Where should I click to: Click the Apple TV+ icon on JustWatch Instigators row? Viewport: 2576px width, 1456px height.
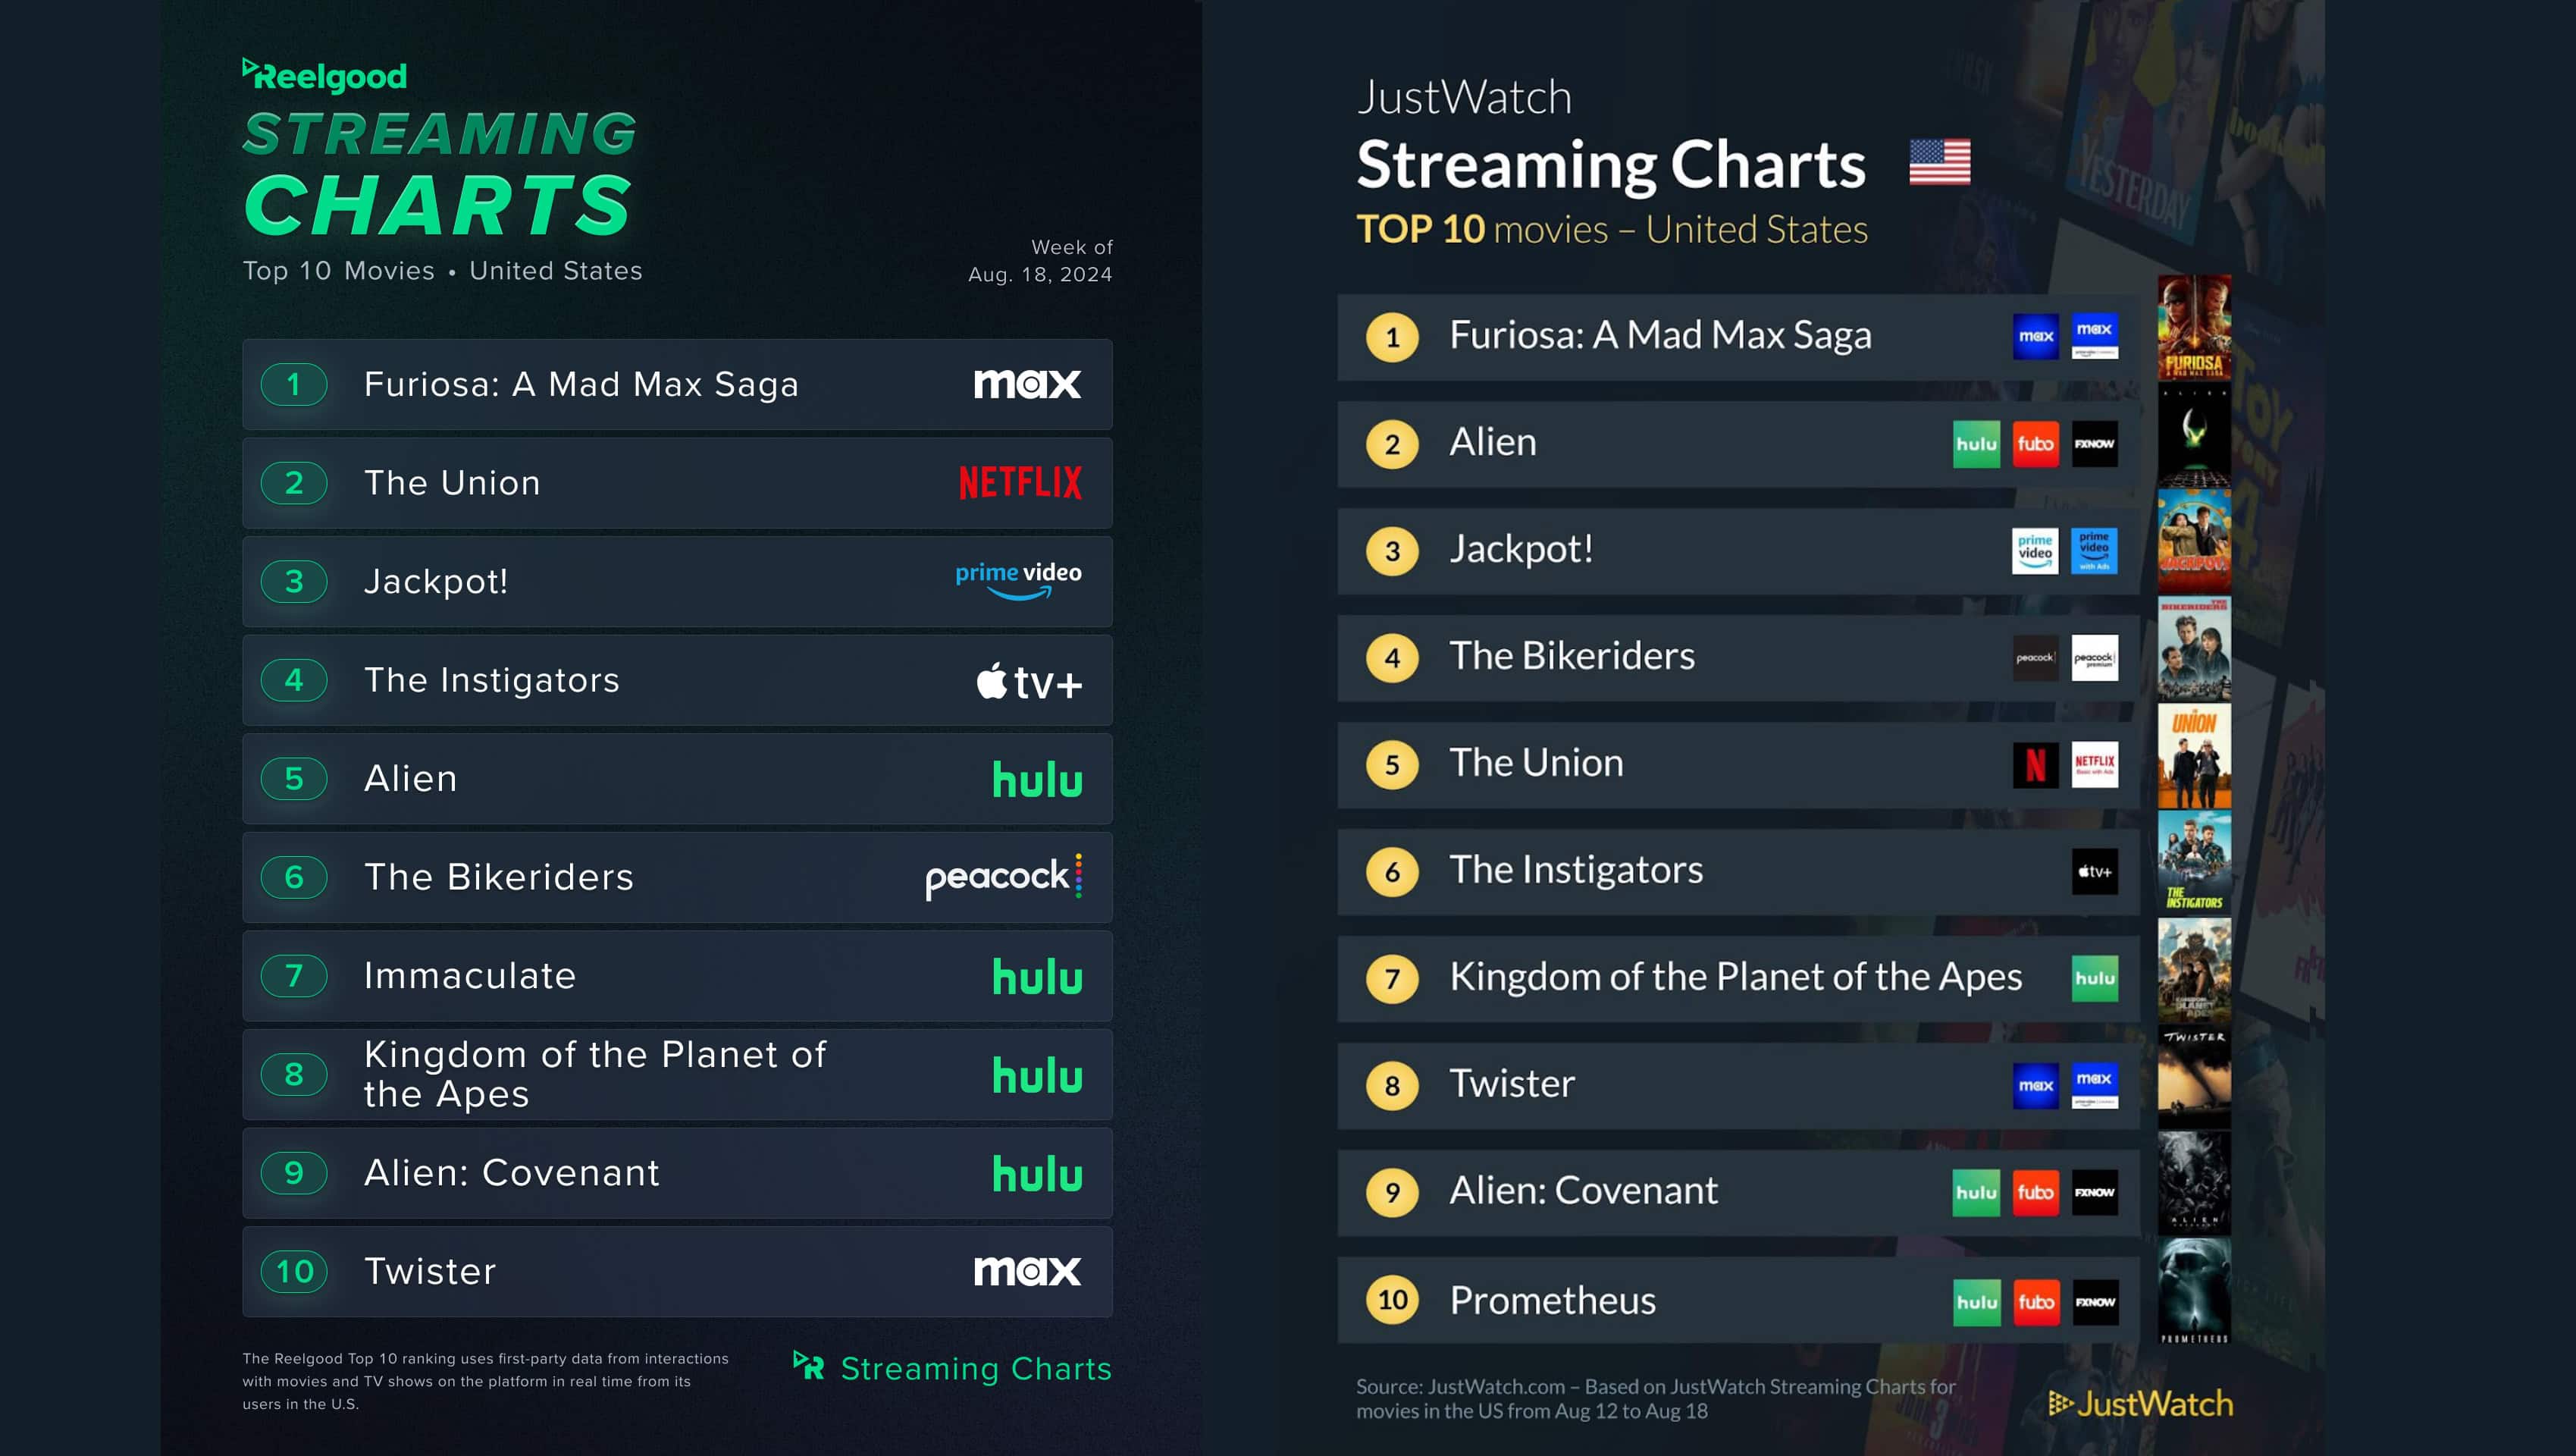(2095, 871)
